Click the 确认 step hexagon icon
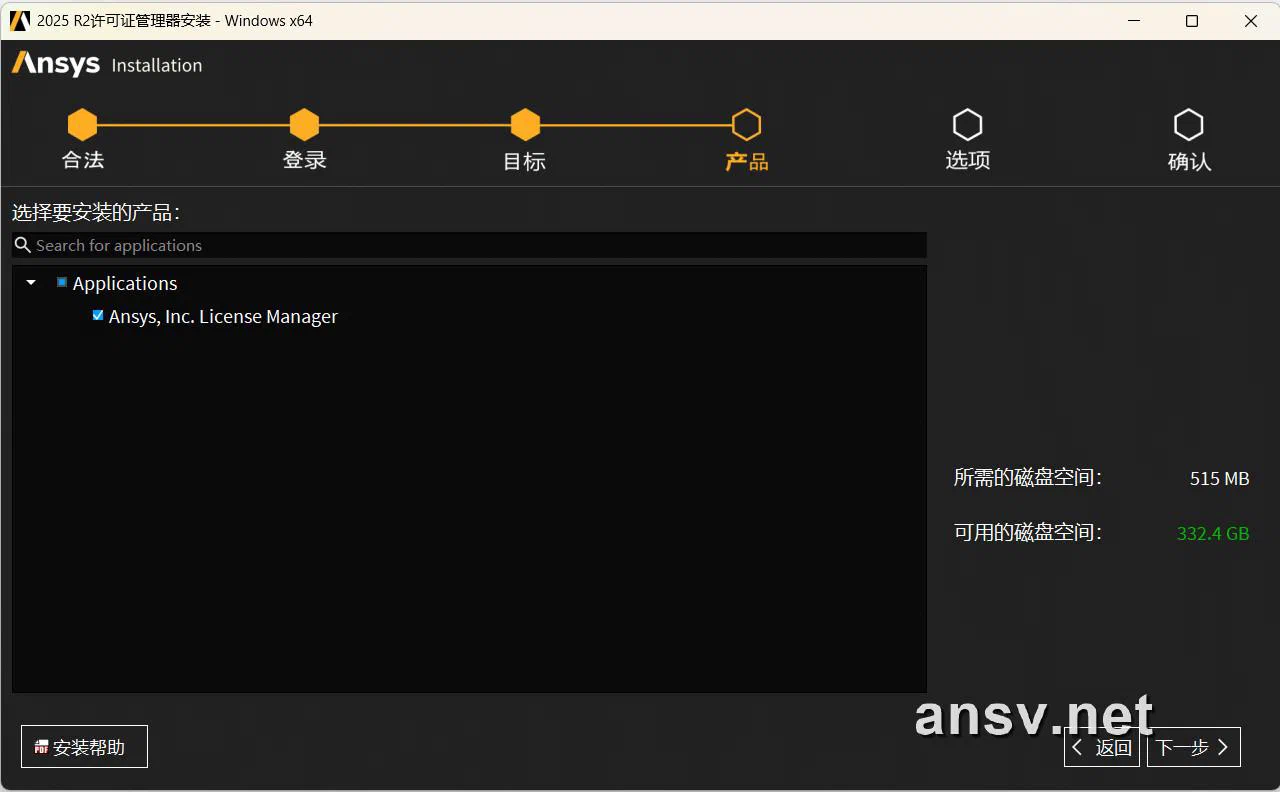The height and width of the screenshot is (792, 1280). coord(1188,125)
